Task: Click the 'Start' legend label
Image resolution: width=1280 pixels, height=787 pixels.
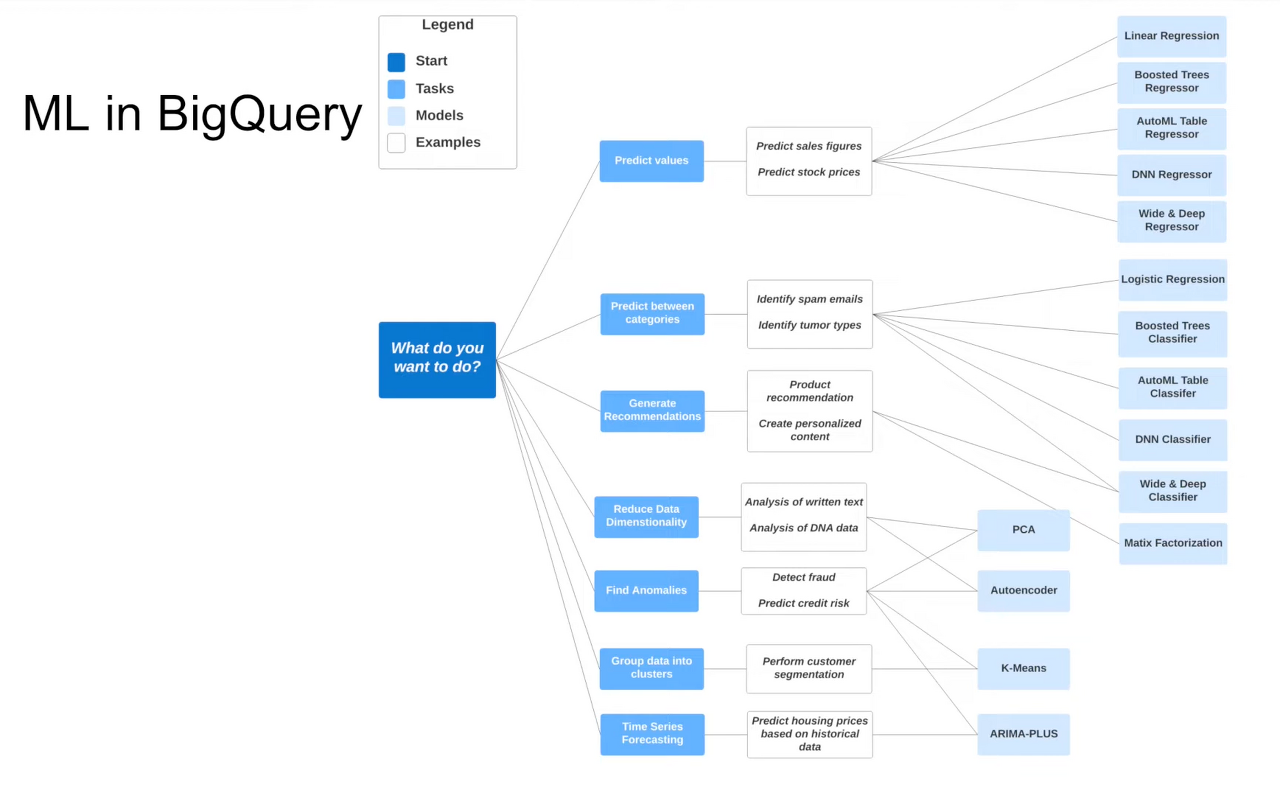Action: [431, 61]
